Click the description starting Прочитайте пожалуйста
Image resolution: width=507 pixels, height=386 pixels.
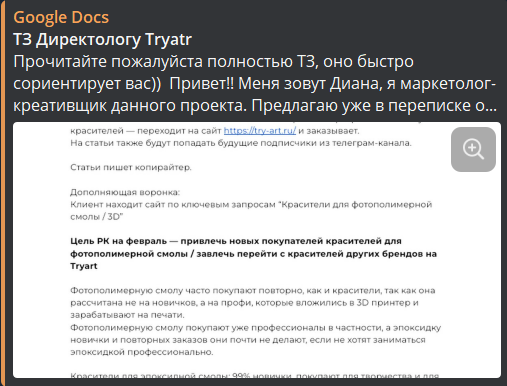[255, 83]
